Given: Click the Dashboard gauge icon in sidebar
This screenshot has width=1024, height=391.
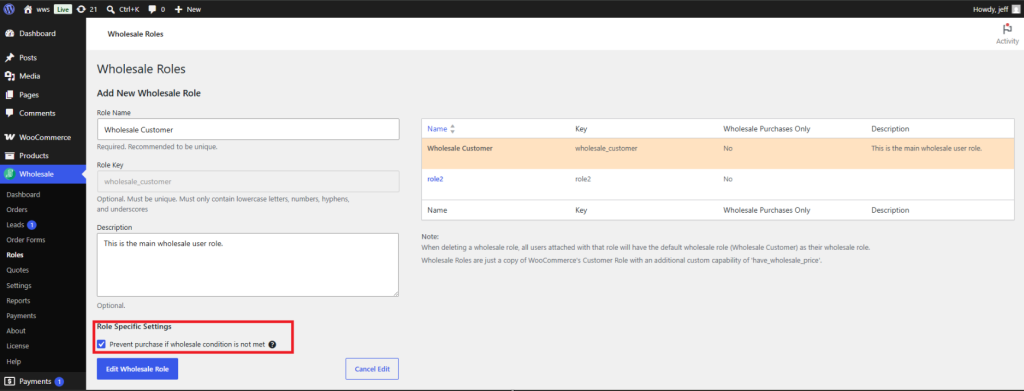Looking at the screenshot, I should pos(10,33).
